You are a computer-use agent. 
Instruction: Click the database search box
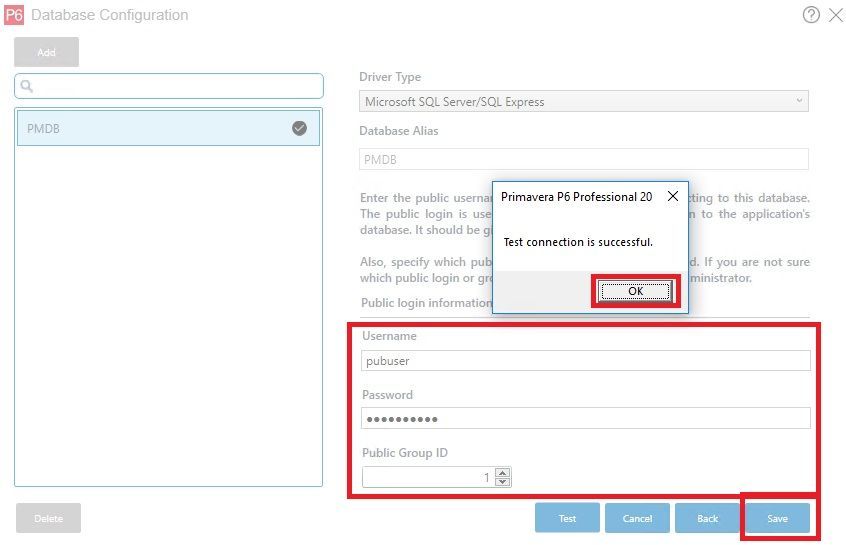169,86
